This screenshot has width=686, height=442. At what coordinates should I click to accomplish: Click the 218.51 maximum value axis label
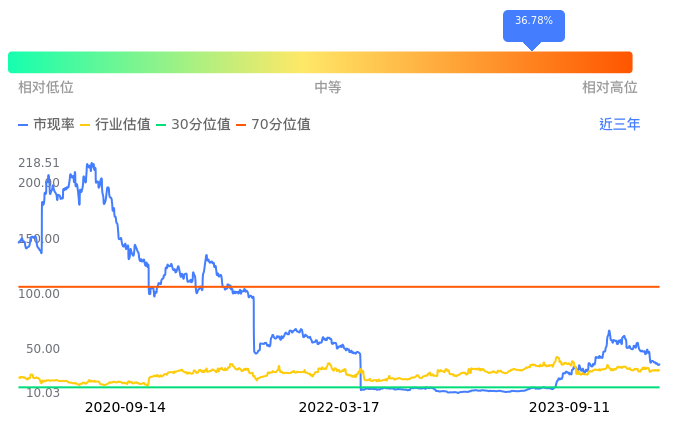39,163
